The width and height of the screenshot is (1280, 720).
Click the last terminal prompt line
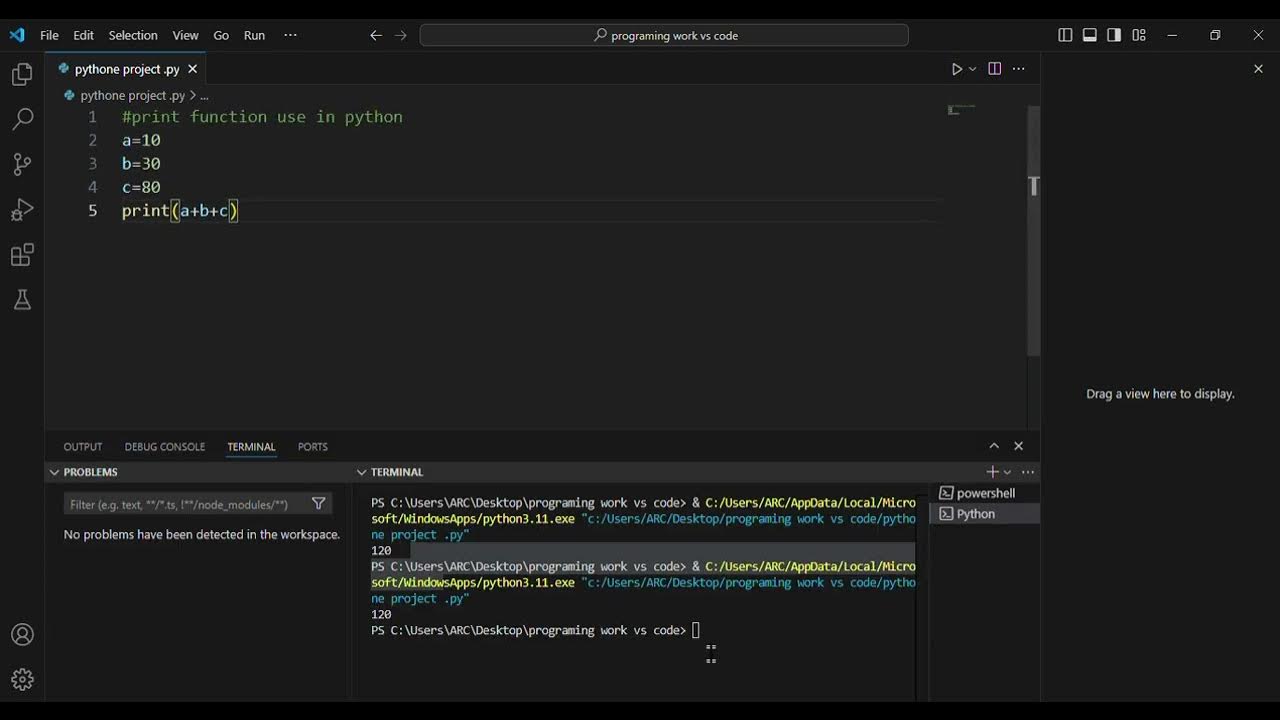pos(535,630)
